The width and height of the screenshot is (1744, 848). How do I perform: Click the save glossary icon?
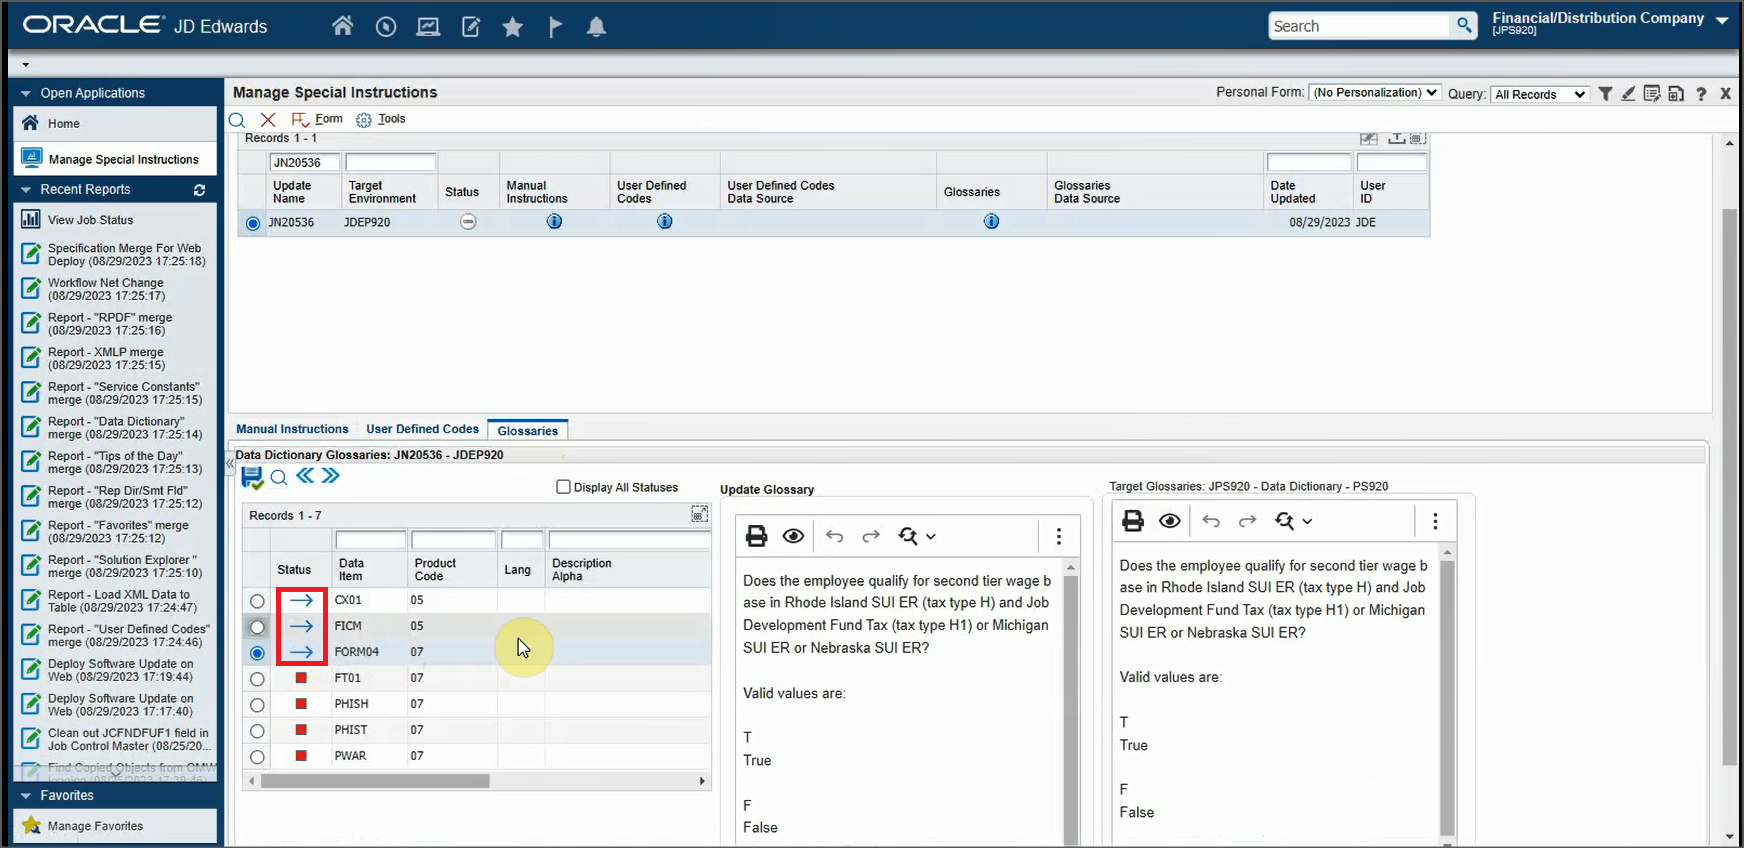(252, 478)
